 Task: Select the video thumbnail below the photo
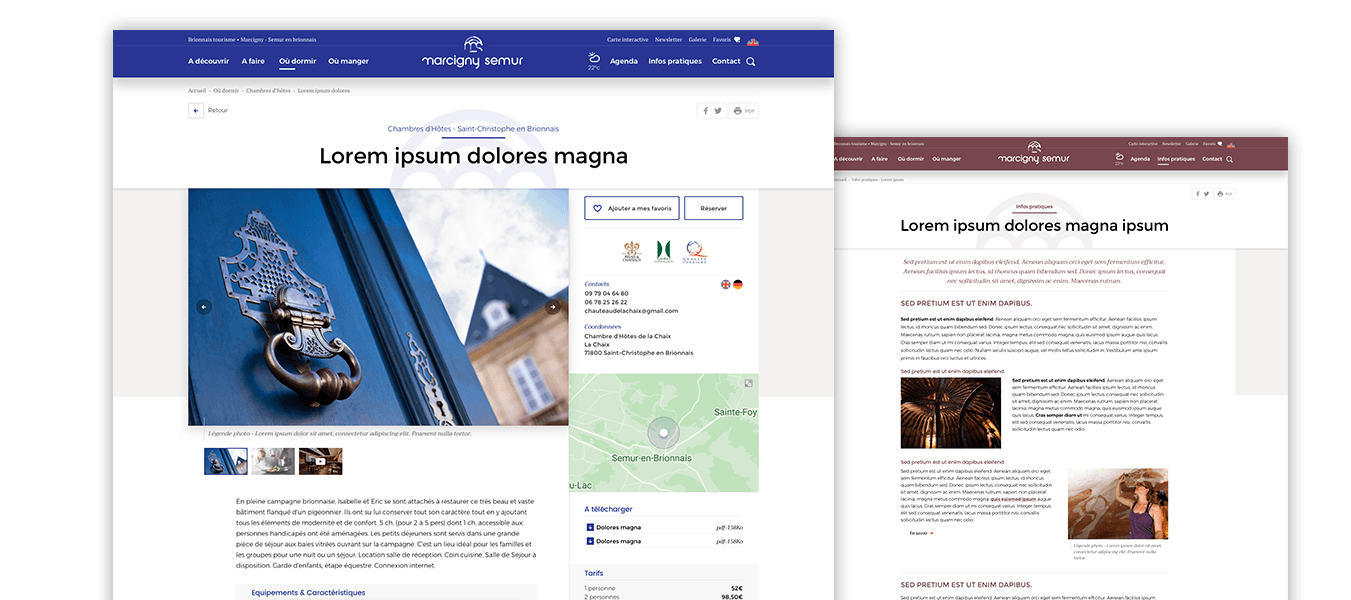[320, 461]
